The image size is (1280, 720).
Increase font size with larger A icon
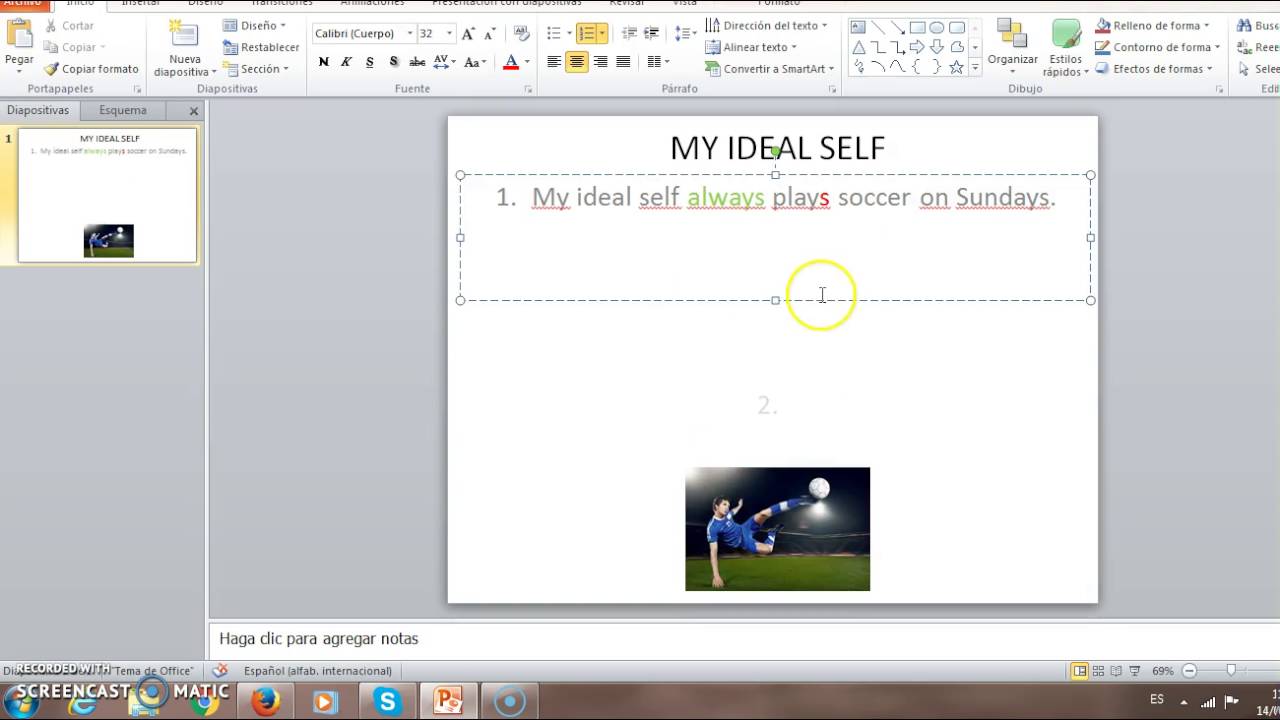(x=468, y=34)
